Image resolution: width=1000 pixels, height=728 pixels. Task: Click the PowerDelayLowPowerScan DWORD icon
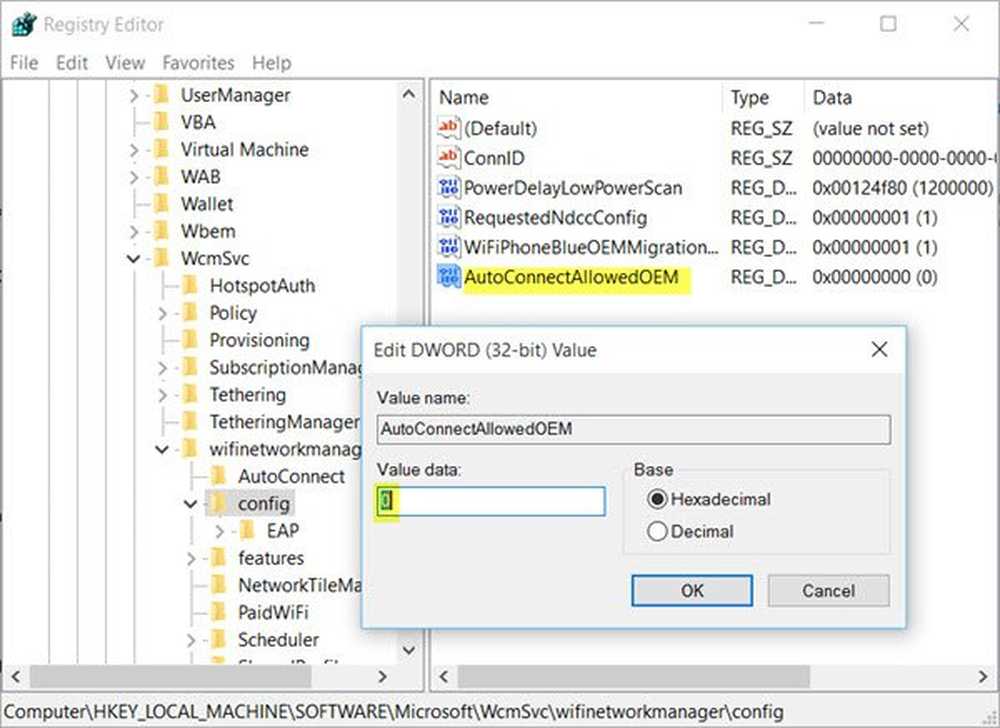pos(448,187)
